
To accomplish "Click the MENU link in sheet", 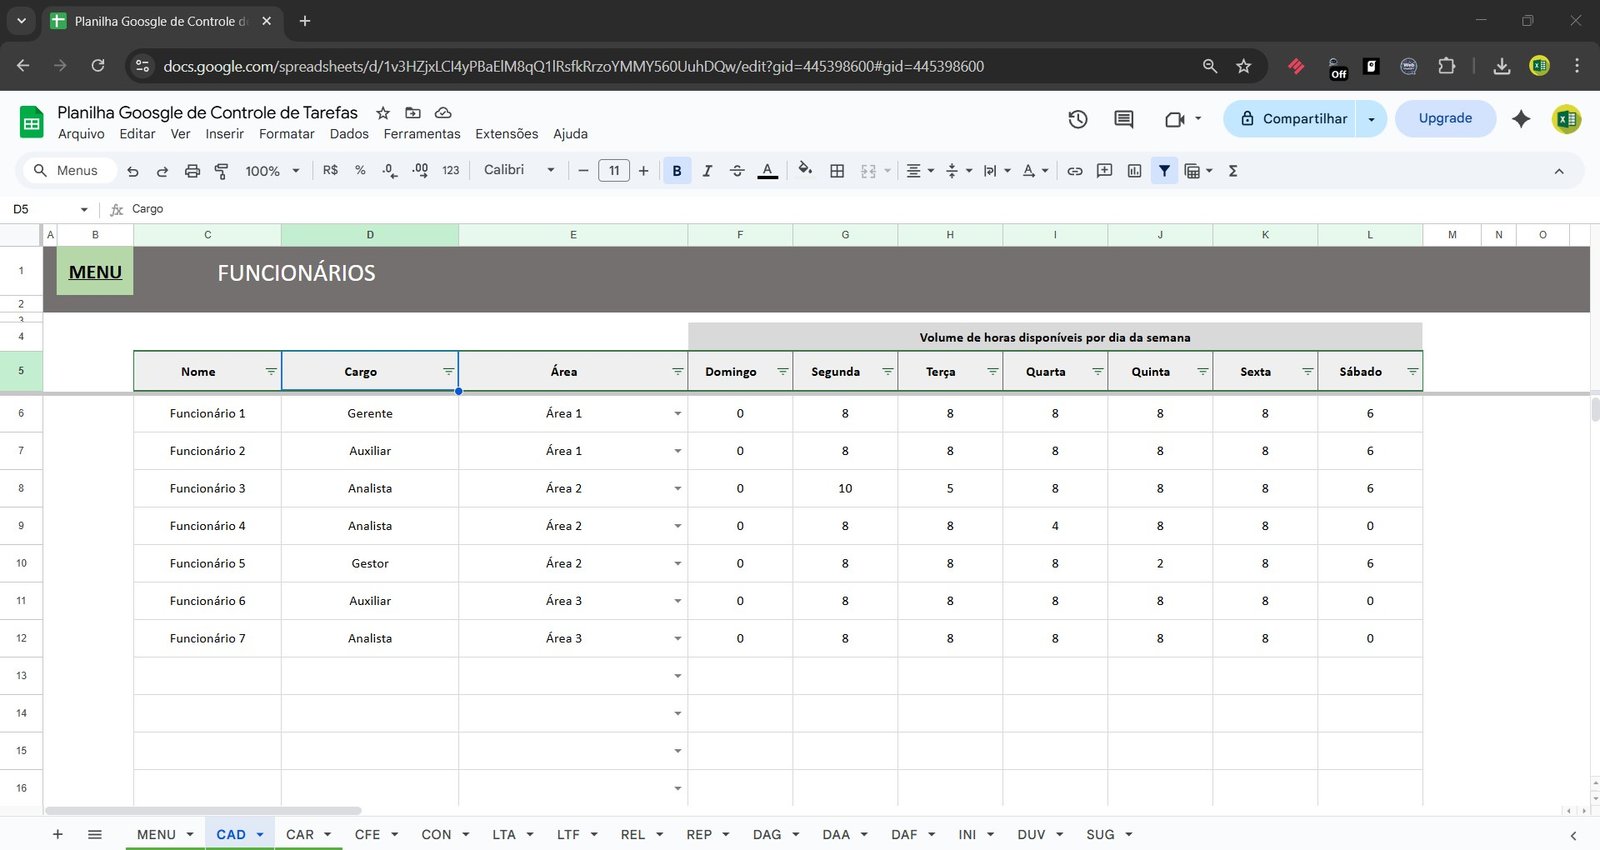I will click(95, 272).
